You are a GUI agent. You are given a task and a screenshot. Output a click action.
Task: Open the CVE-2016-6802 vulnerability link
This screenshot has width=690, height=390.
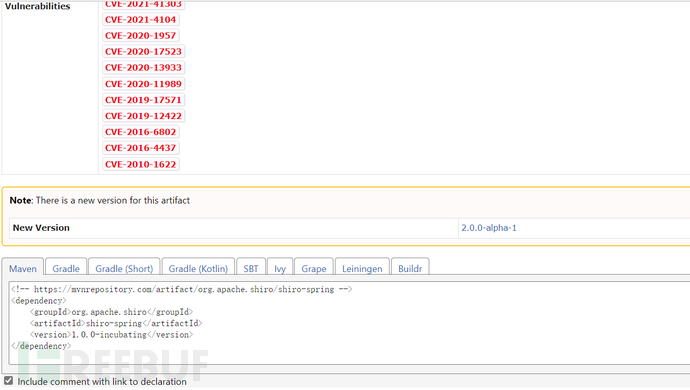[x=140, y=132]
